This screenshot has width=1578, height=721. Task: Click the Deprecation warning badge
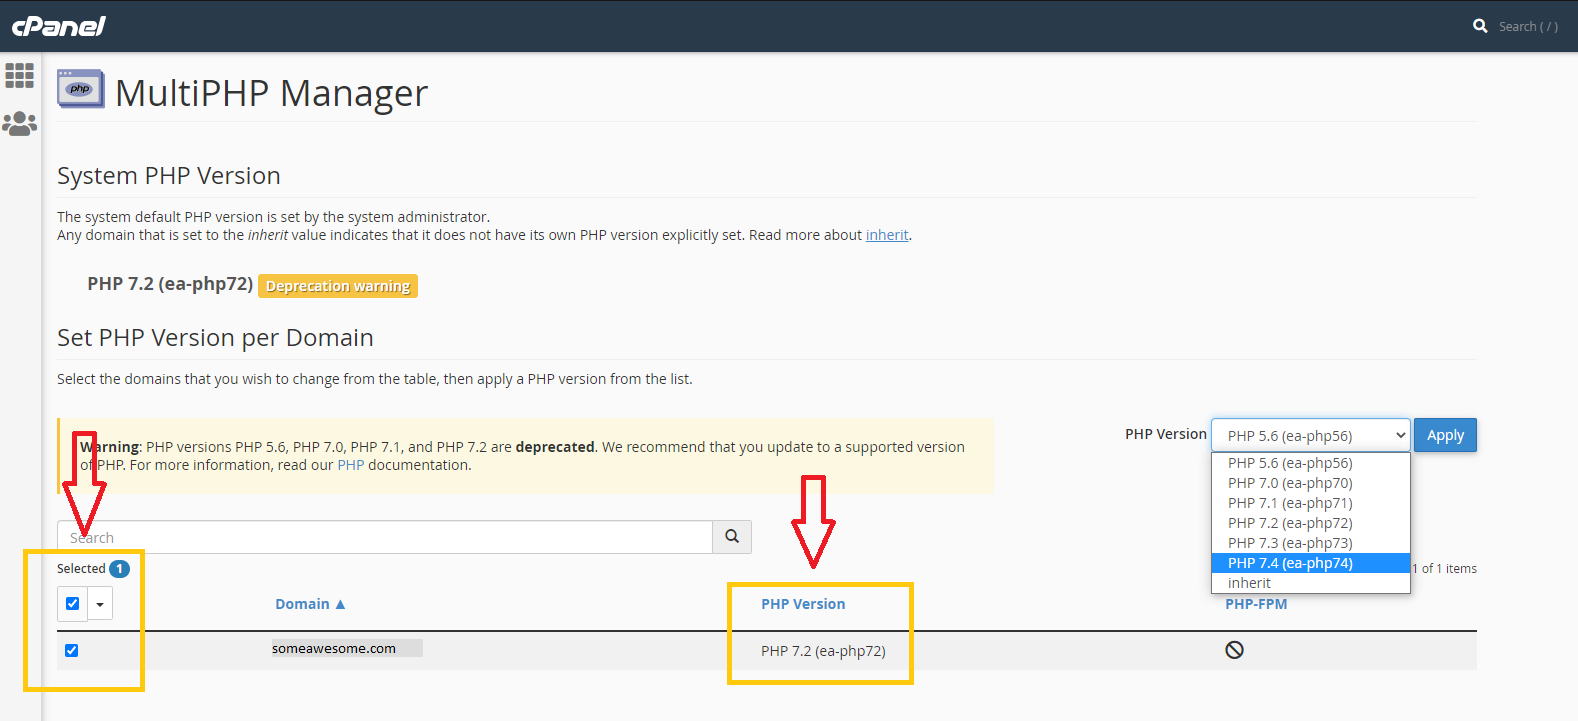[x=338, y=286]
